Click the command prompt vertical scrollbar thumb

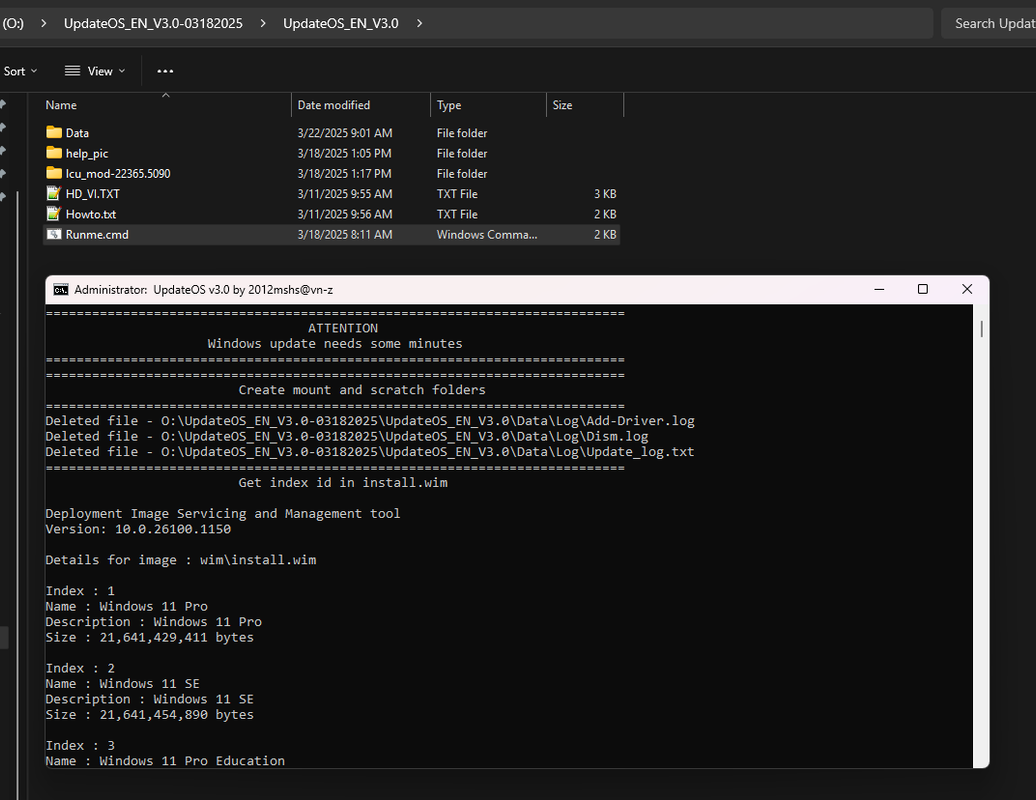coord(982,329)
